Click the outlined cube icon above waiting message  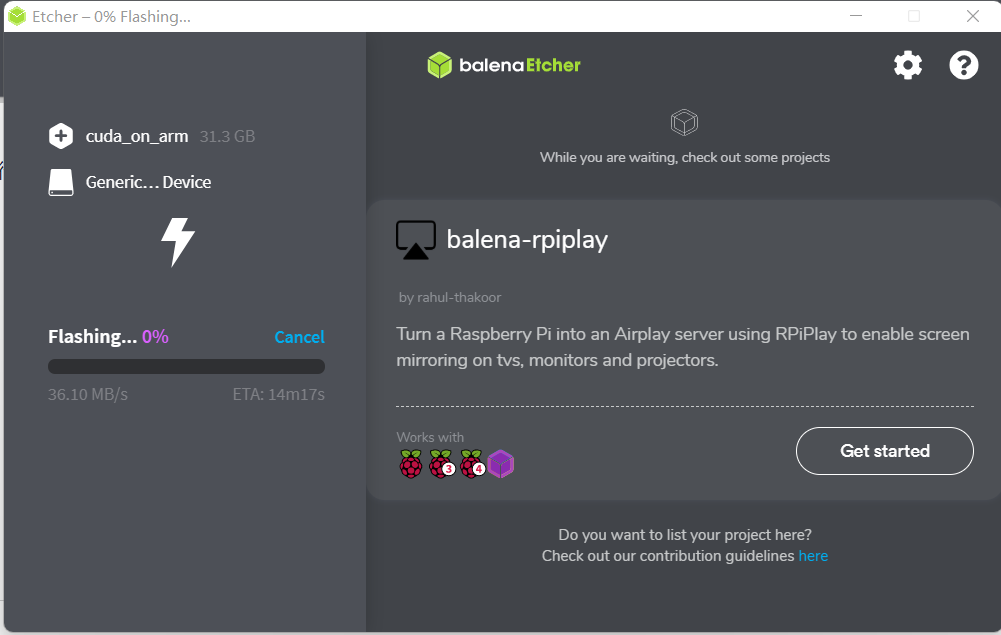coord(684,123)
